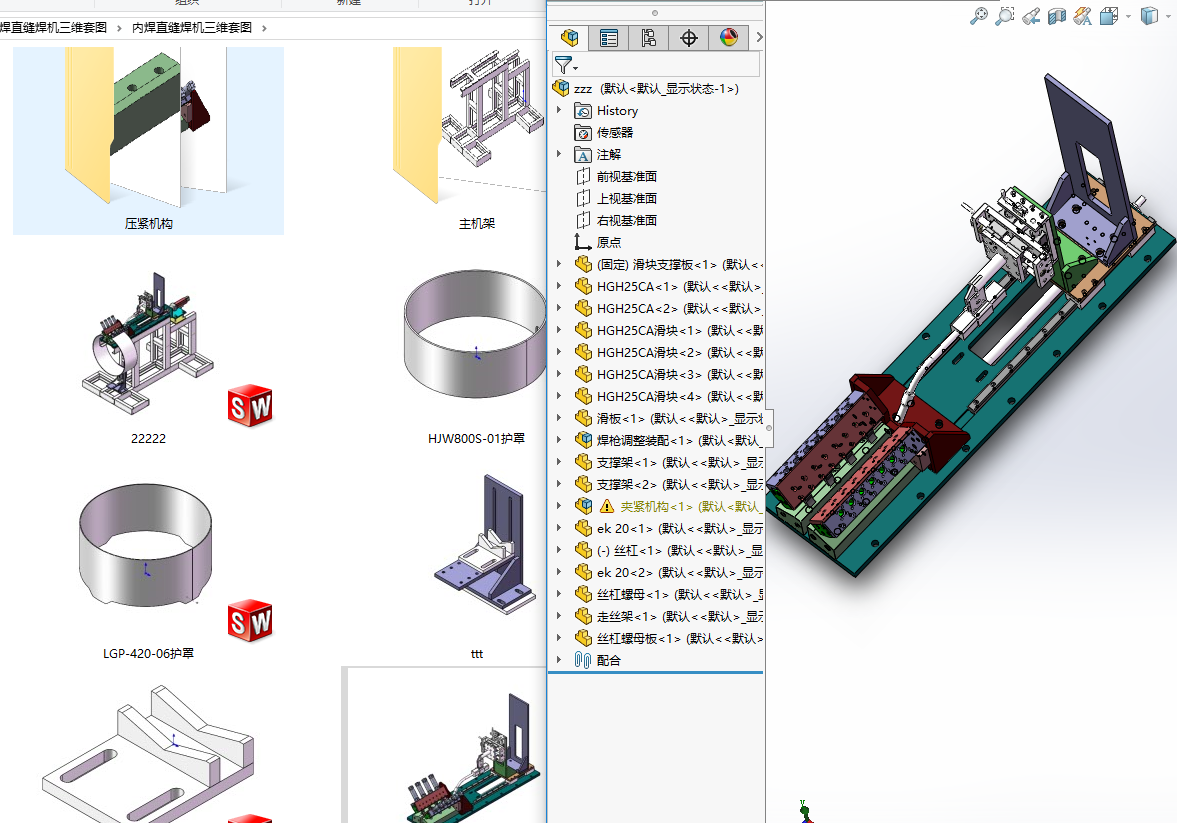
Task: Open the DisplayManager color sphere tab
Action: click(x=728, y=38)
